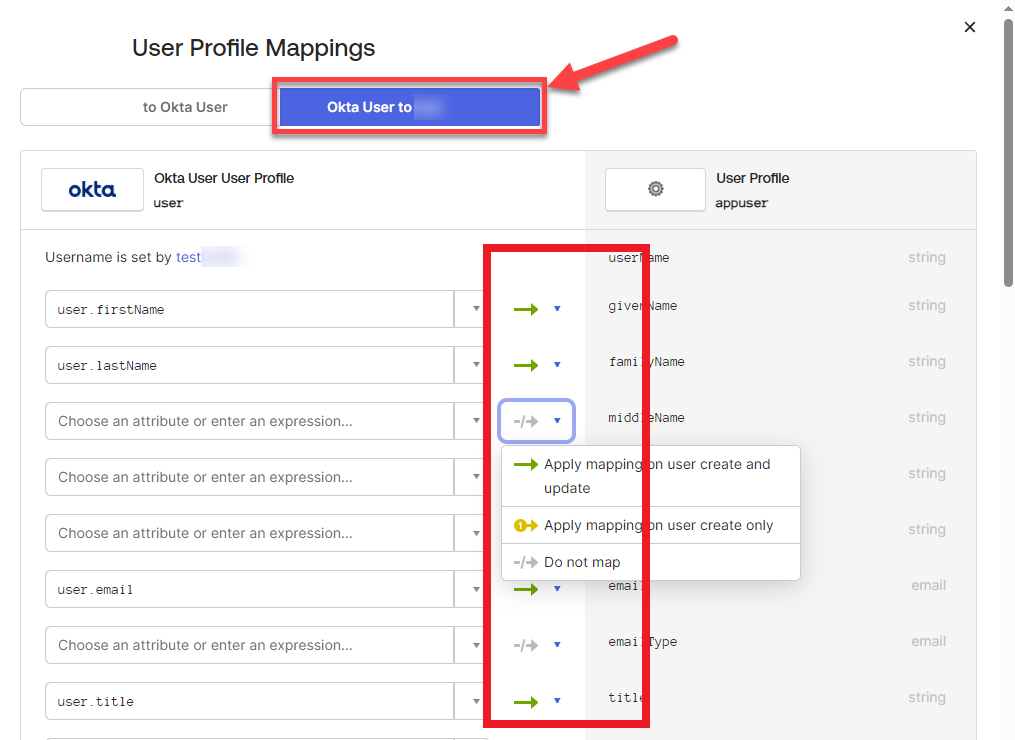Click the 'emailType' attribute label
Viewport: 1015px width, 740px height.
pyautogui.click(x=642, y=642)
